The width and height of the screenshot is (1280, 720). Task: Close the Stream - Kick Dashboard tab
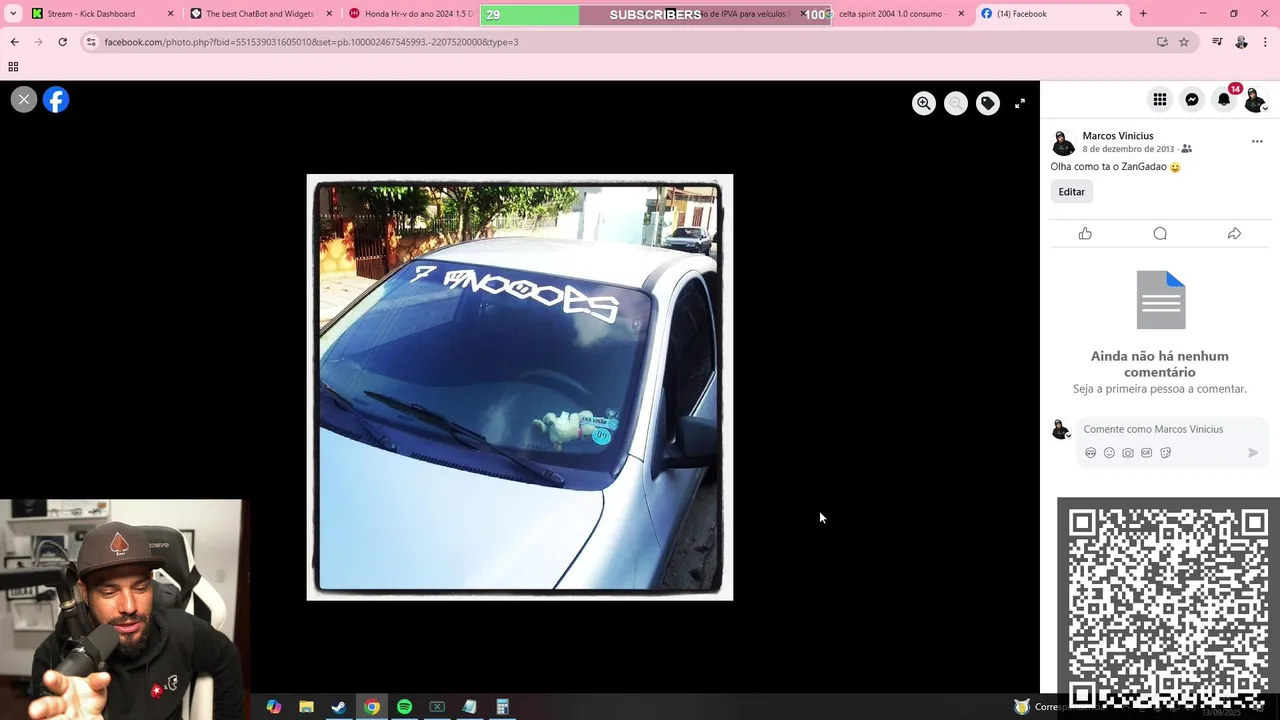(170, 14)
